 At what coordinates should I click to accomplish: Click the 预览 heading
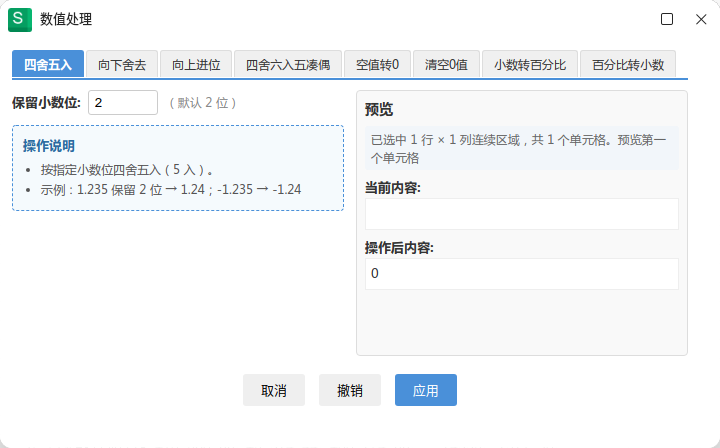379,109
